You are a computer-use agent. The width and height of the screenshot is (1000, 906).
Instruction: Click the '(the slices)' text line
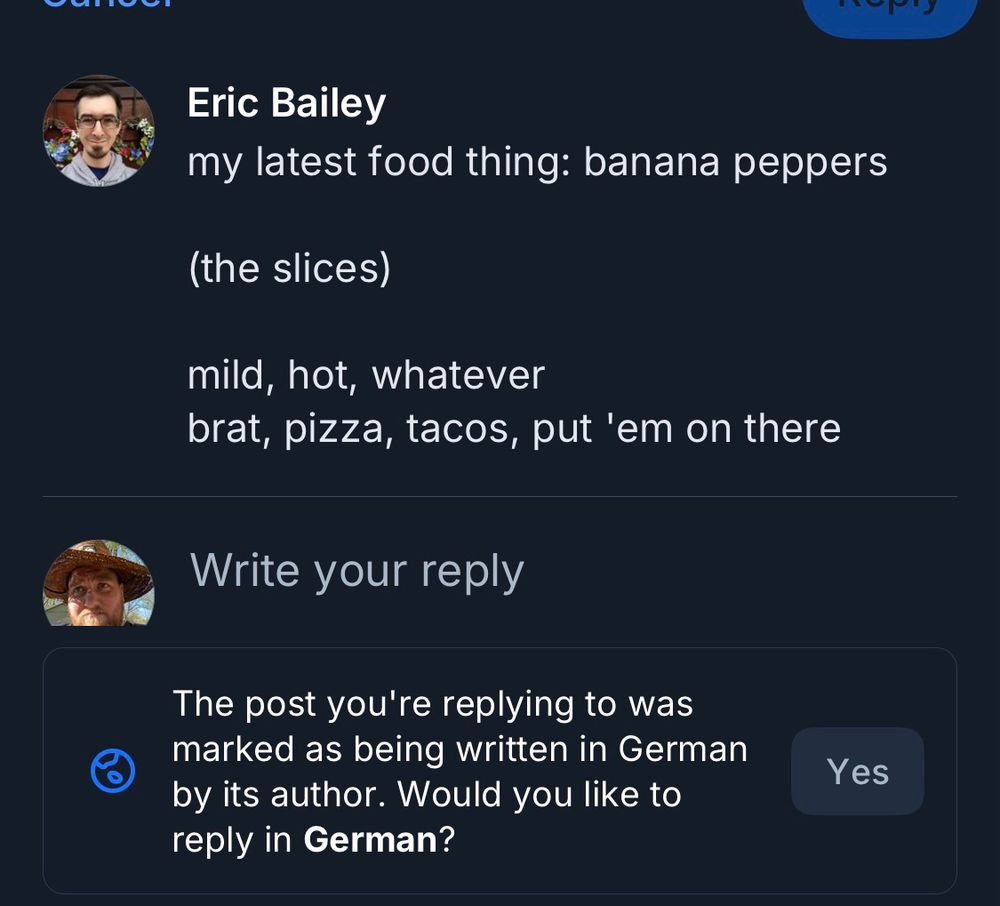click(289, 268)
